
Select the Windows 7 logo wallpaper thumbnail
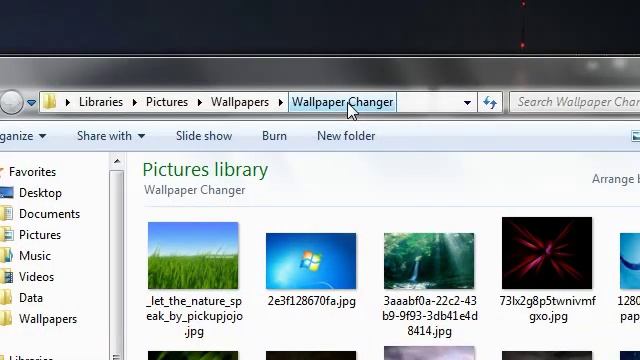[311, 261]
